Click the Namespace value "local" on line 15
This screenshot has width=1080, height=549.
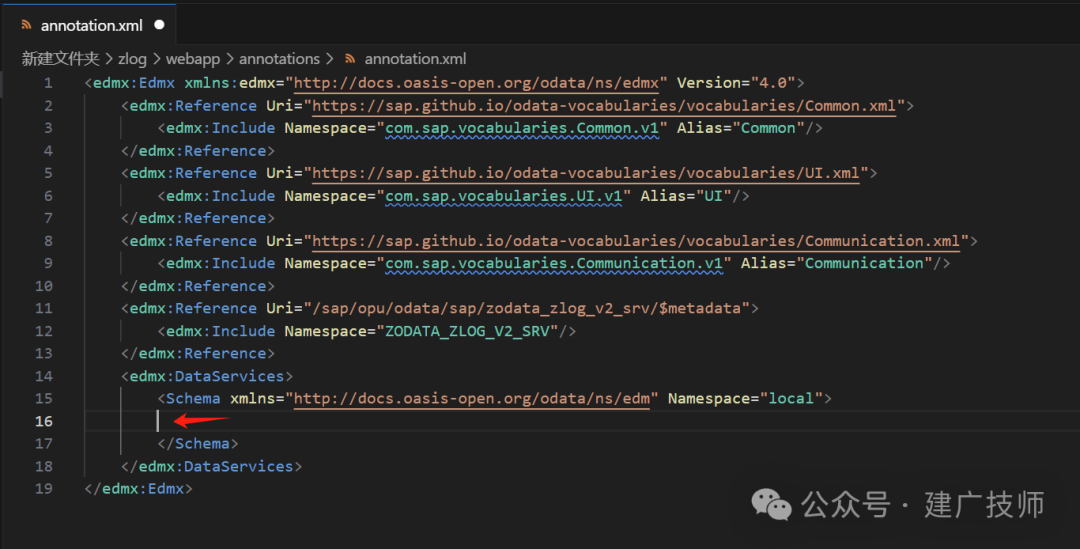[791, 398]
